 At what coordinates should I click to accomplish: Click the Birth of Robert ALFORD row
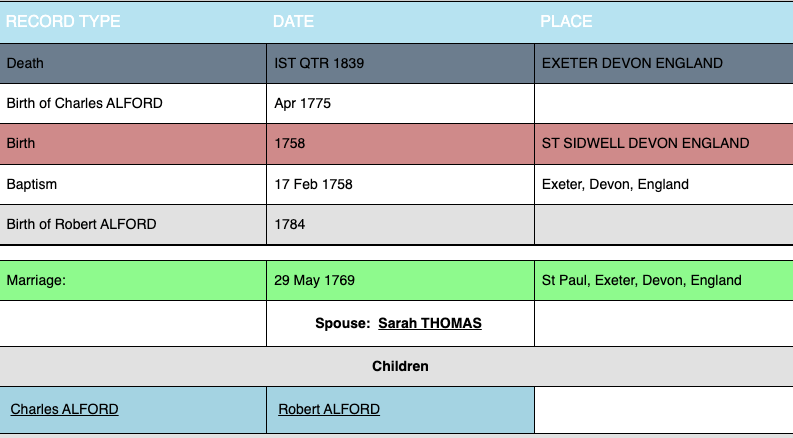(x=81, y=224)
